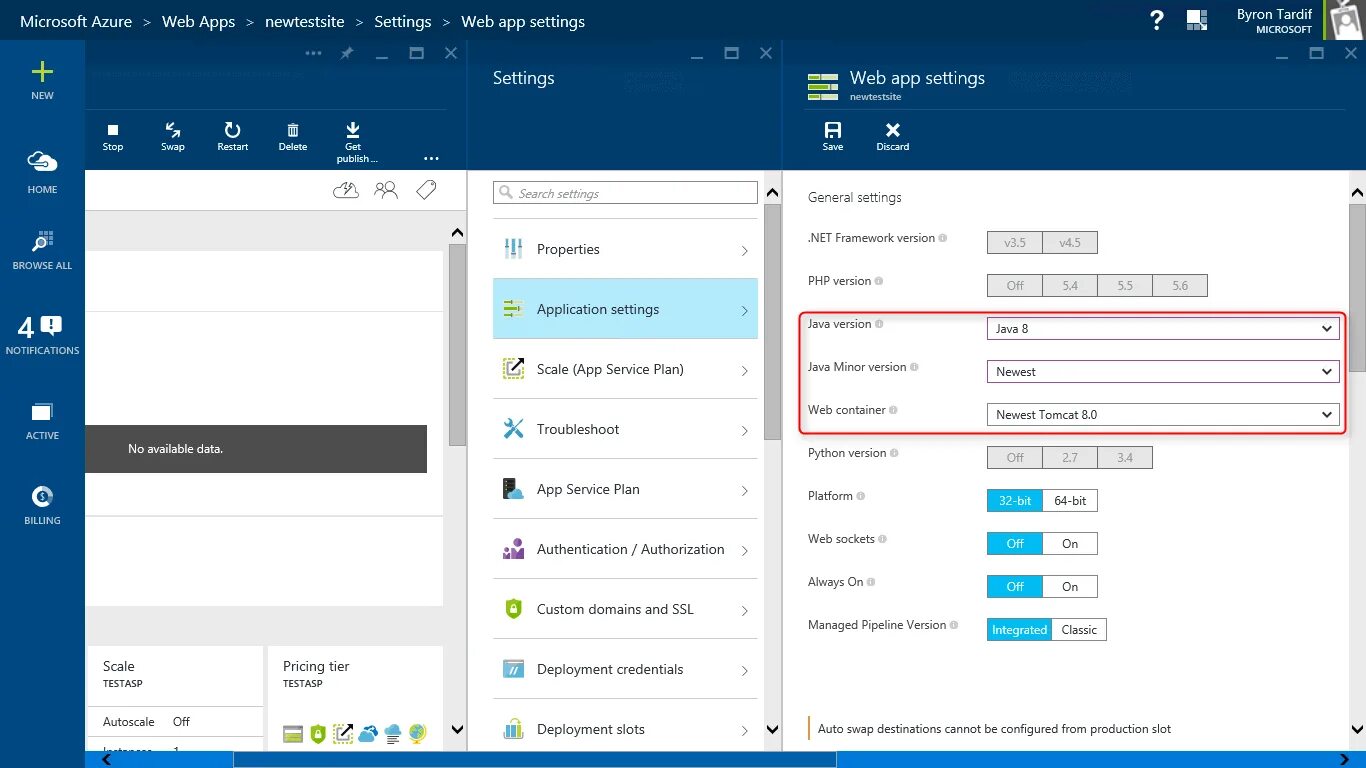
Task: Click Web app settings vertical scrollbar
Action: point(1357,288)
